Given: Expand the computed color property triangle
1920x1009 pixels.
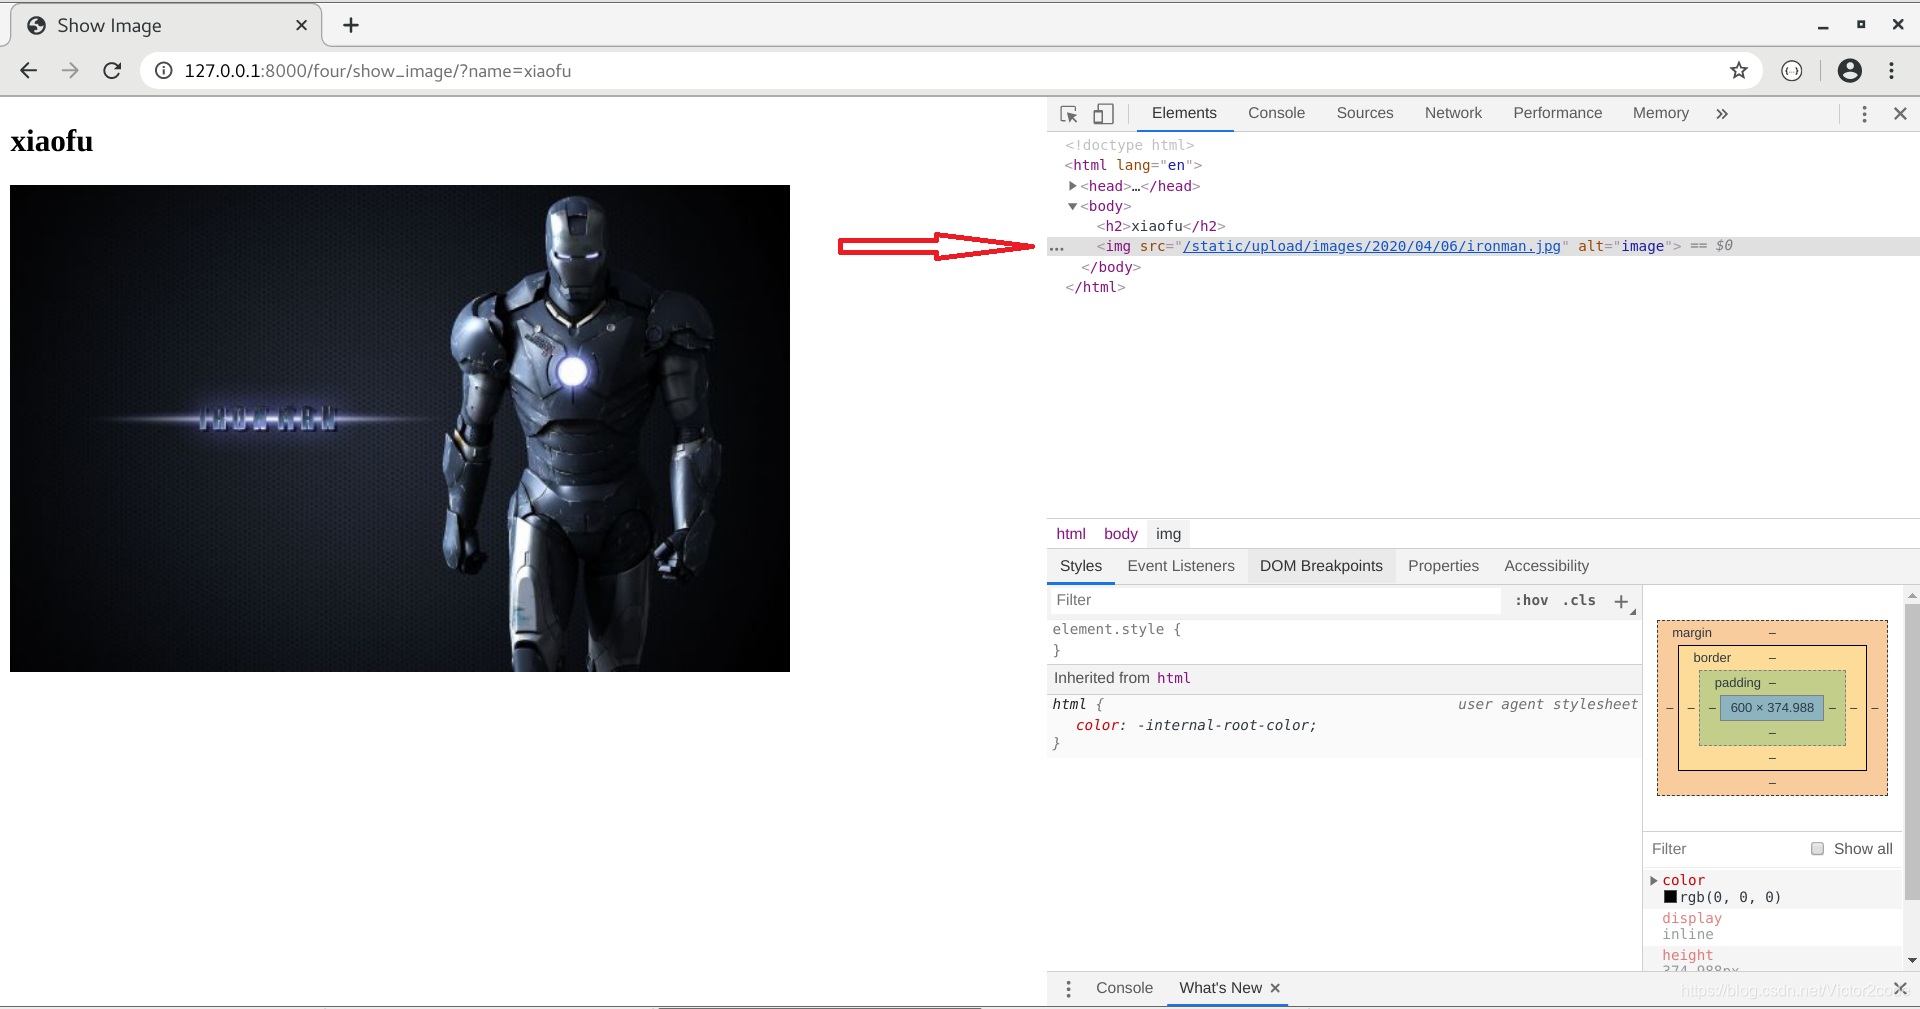Looking at the screenshot, I should point(1653,880).
